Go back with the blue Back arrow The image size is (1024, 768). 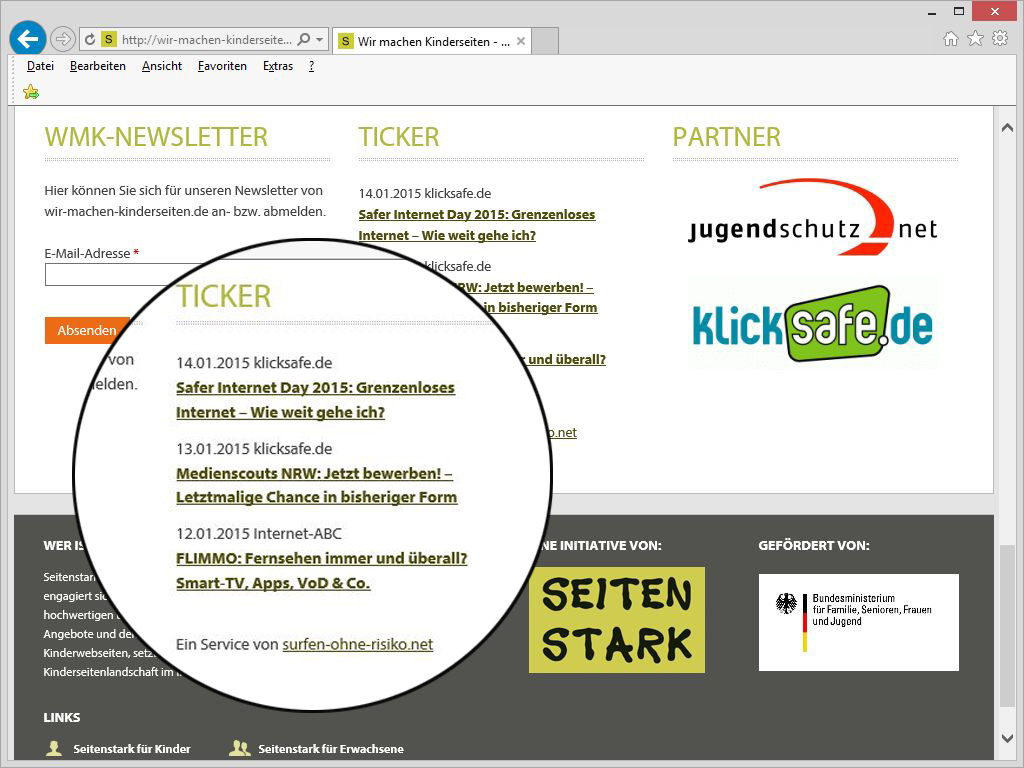(x=27, y=39)
